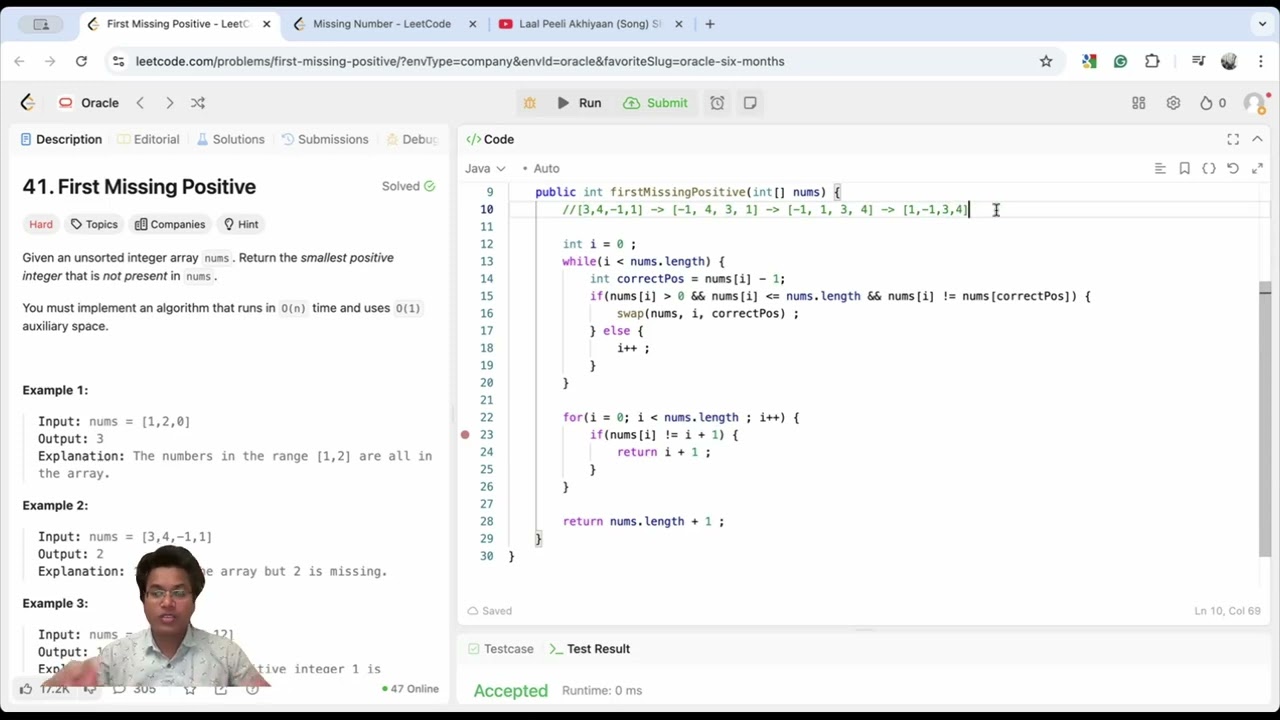Open the LeetCode user avatar menu
This screenshot has width=1280, height=720.
(1254, 103)
